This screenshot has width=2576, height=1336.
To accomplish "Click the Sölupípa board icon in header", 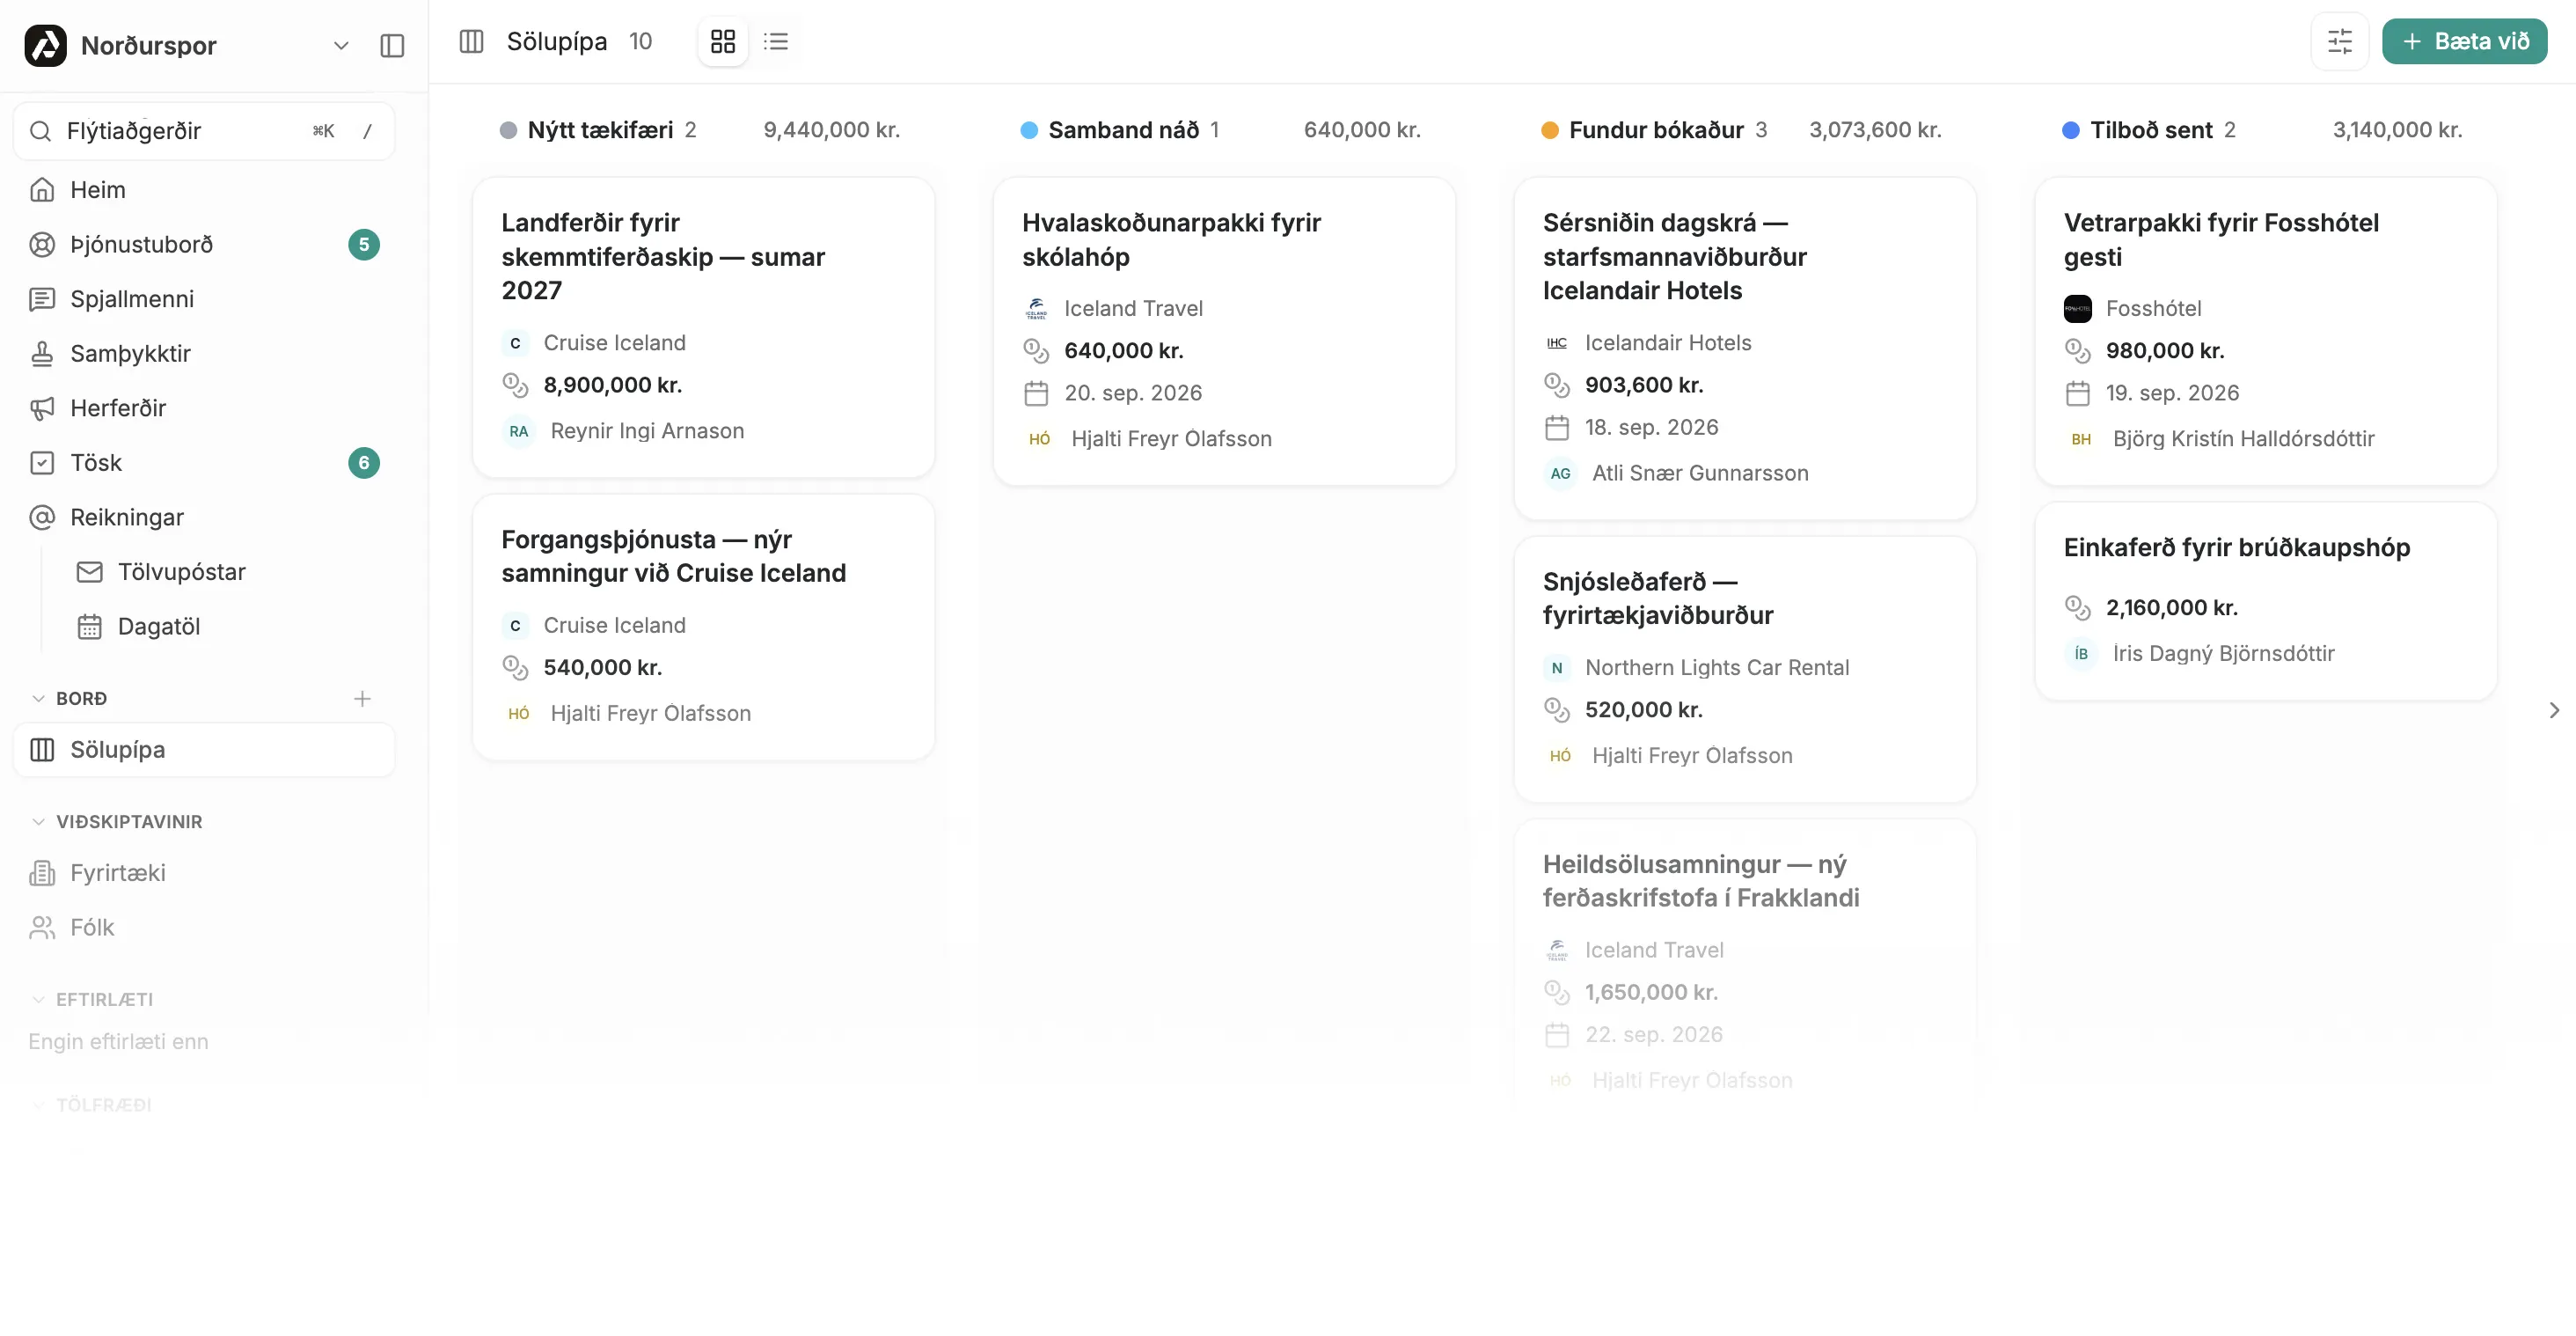I will pyautogui.click(x=471, y=41).
